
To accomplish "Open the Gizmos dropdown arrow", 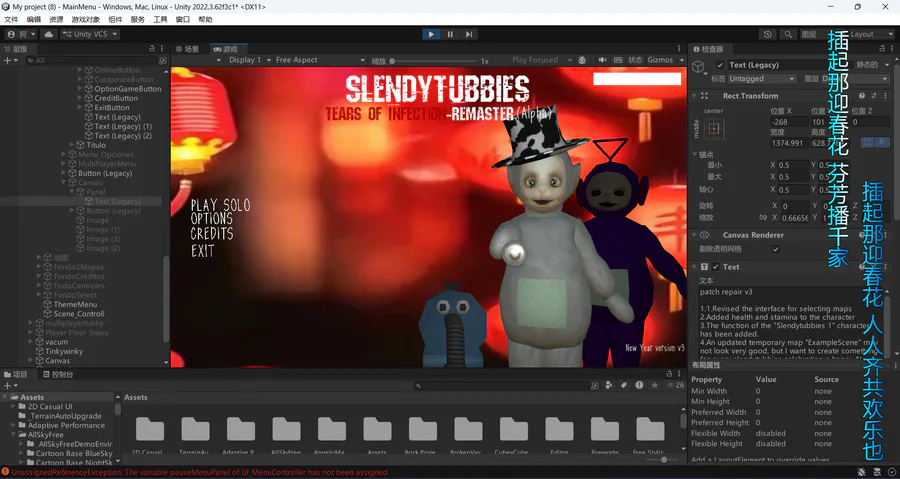I will (x=682, y=60).
